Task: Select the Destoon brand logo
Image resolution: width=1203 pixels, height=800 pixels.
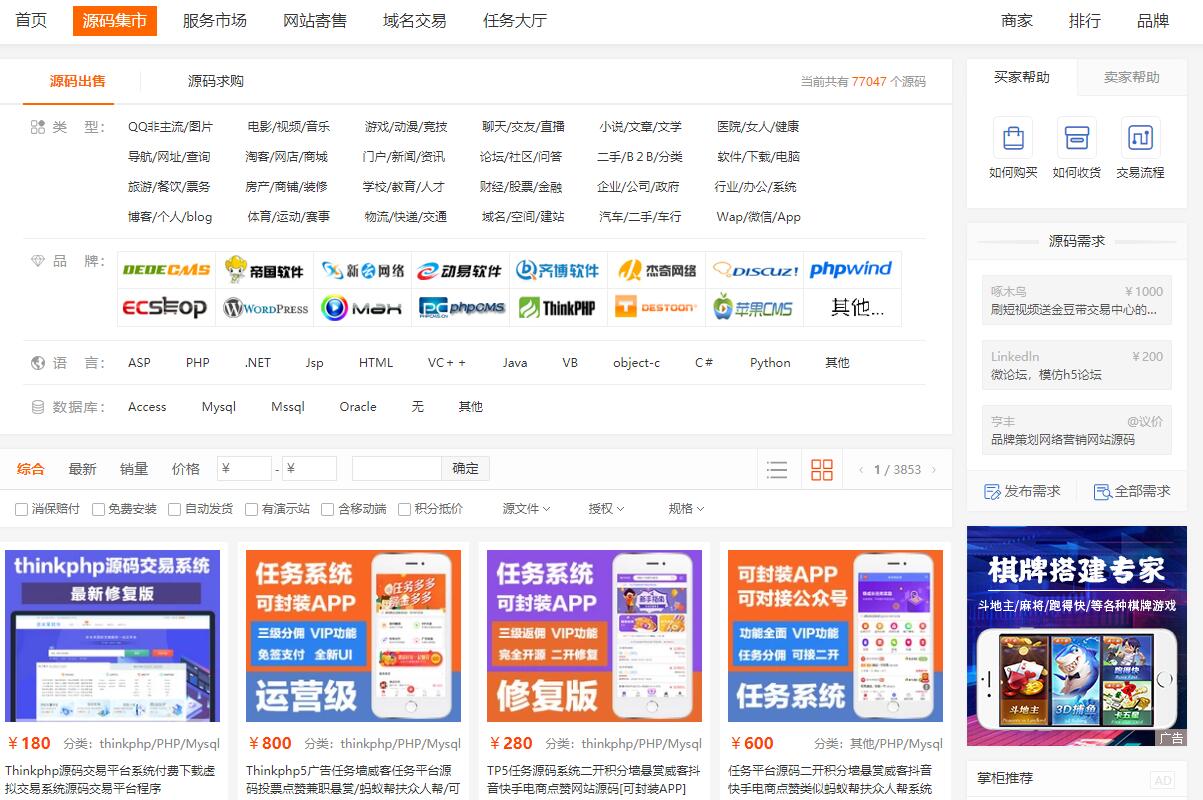Action: 656,308
